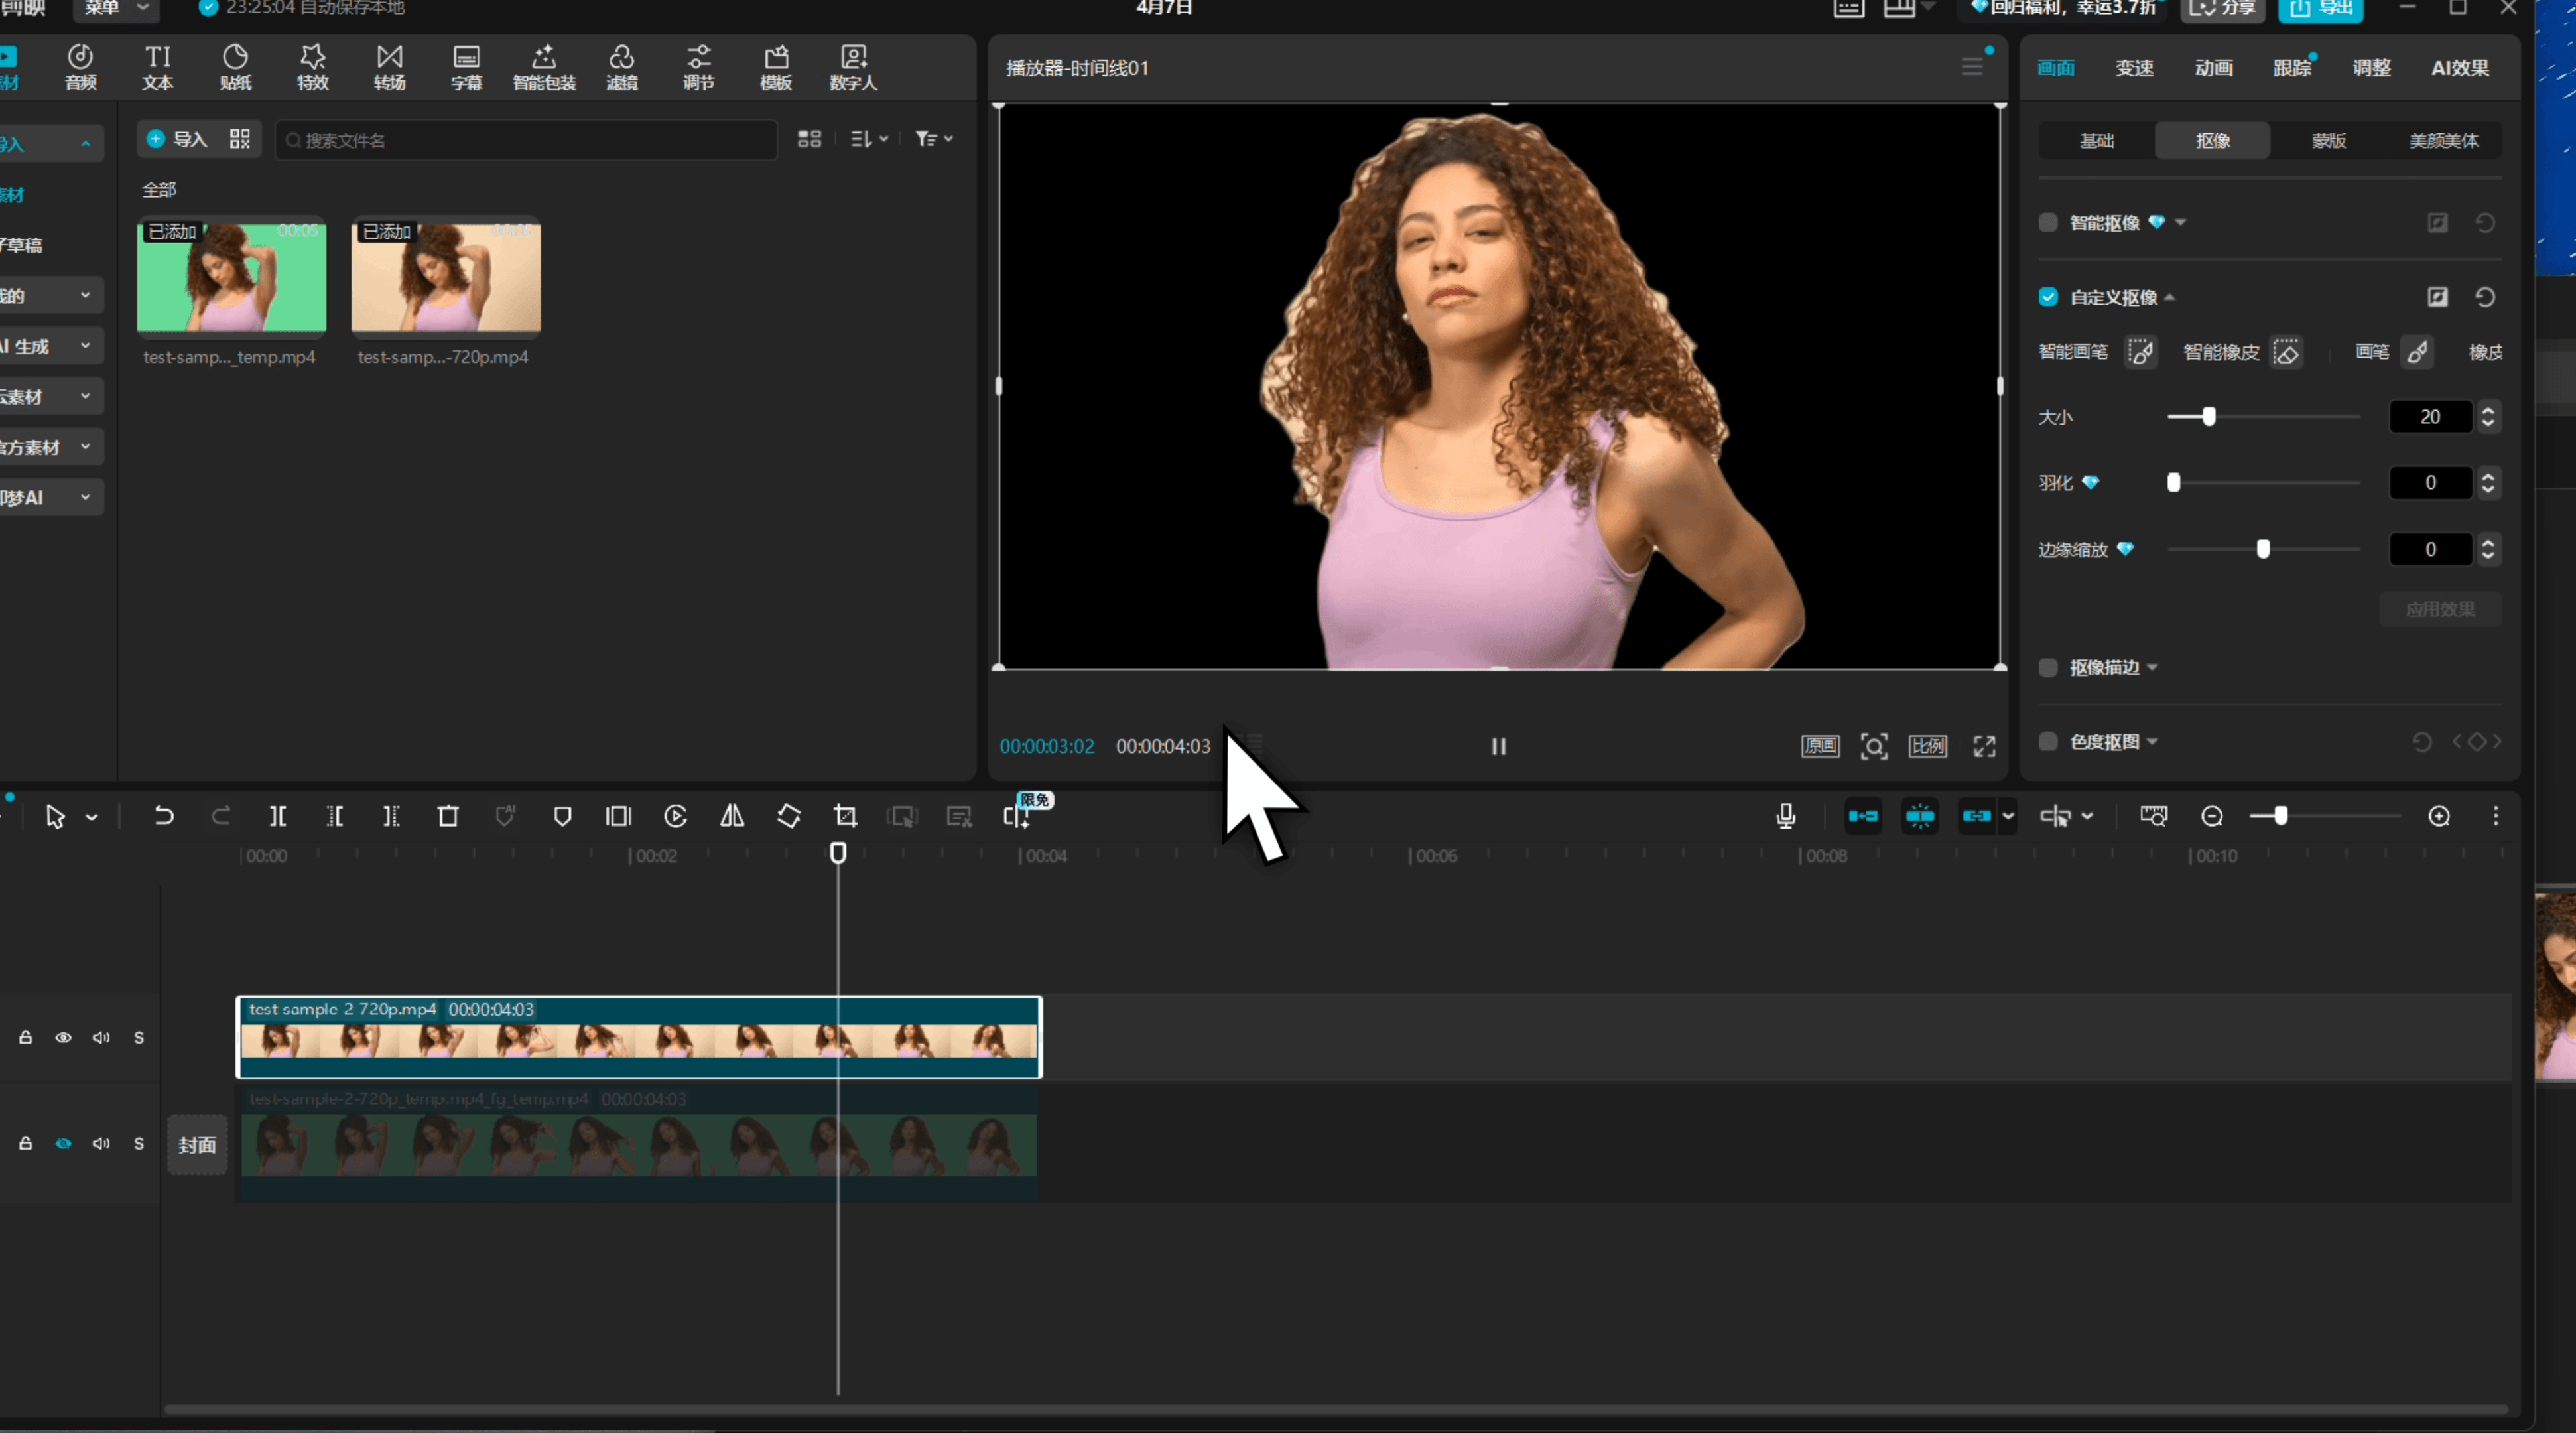
Task: Select the 智能画笔 smart brush tool
Action: coord(2140,352)
